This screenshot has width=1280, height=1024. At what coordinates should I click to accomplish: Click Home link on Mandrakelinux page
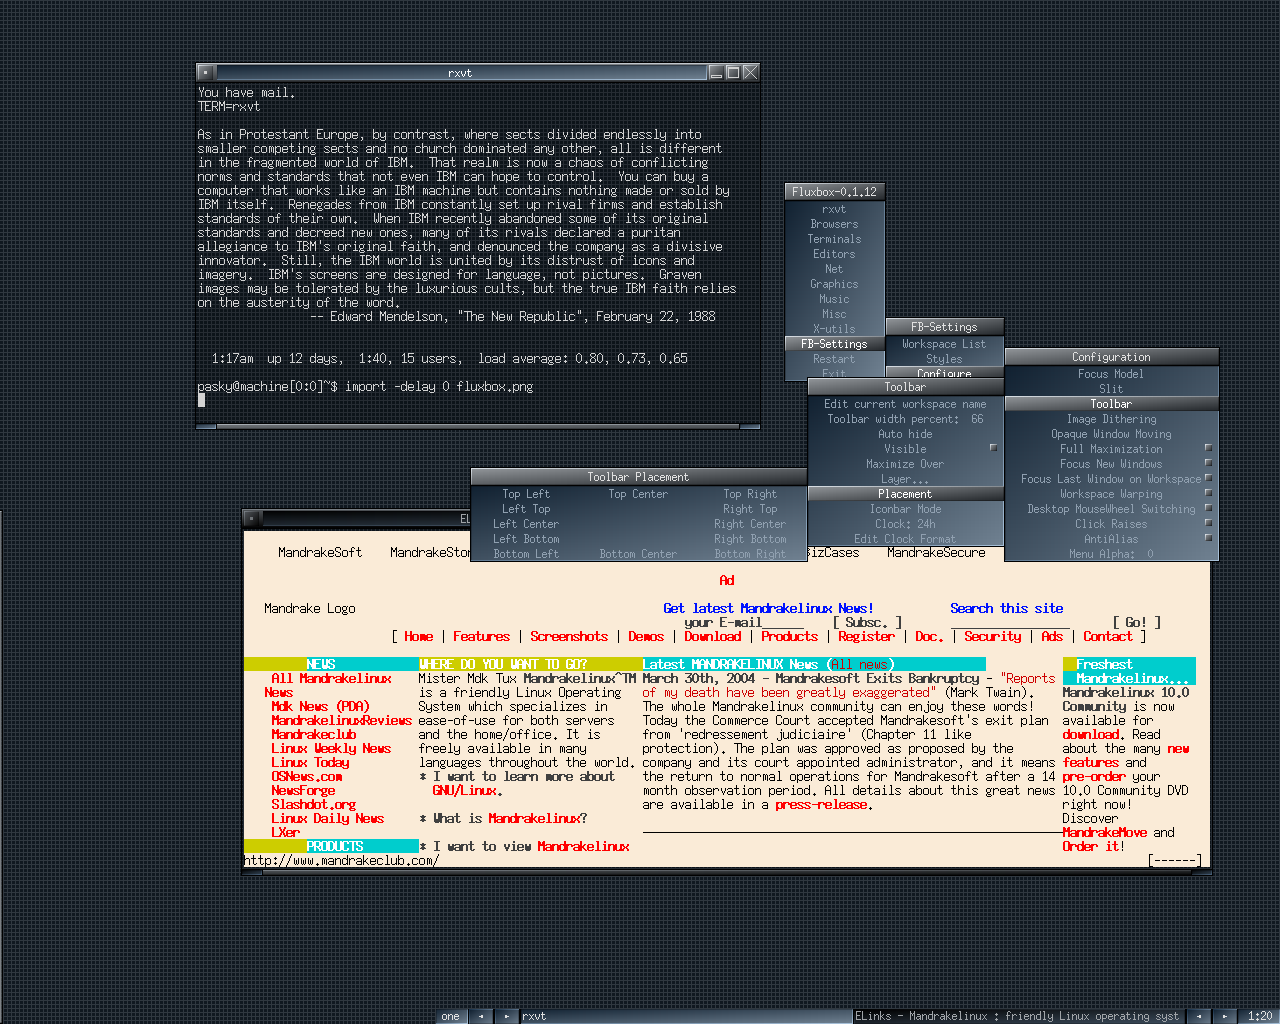coord(418,636)
